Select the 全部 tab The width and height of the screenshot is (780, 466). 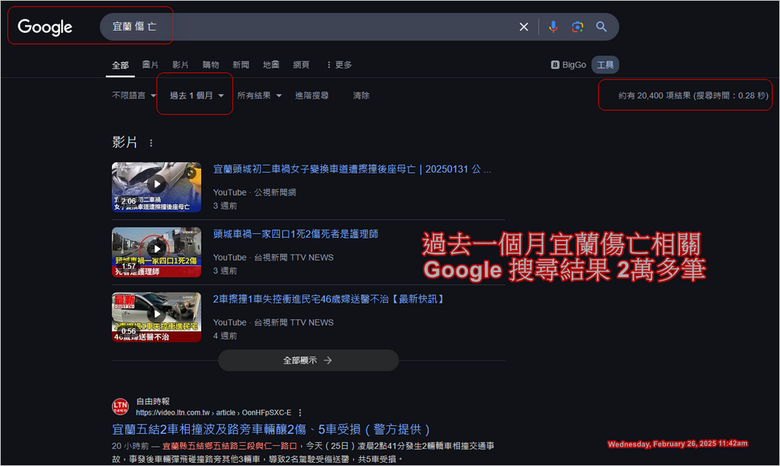click(120, 65)
